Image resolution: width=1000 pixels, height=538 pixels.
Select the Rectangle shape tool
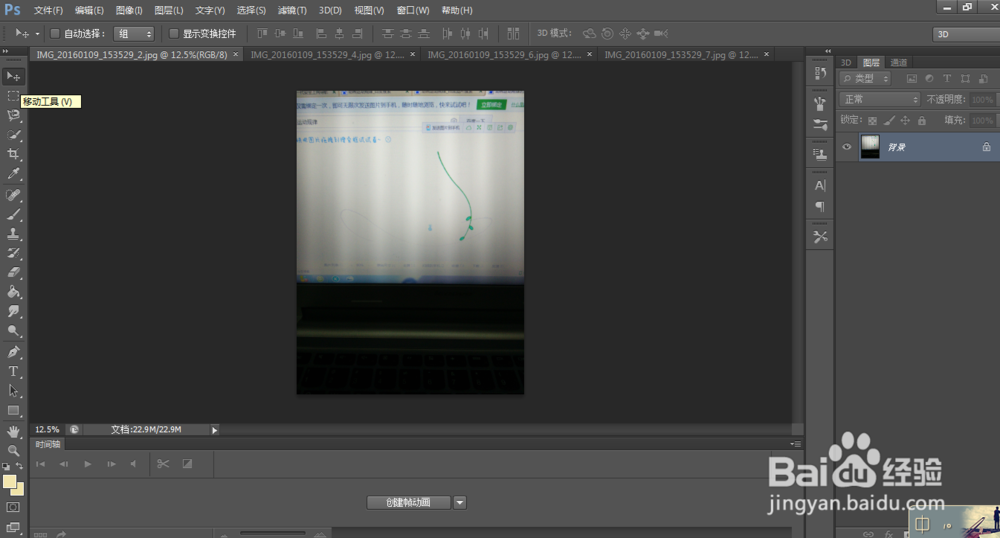(x=13, y=411)
